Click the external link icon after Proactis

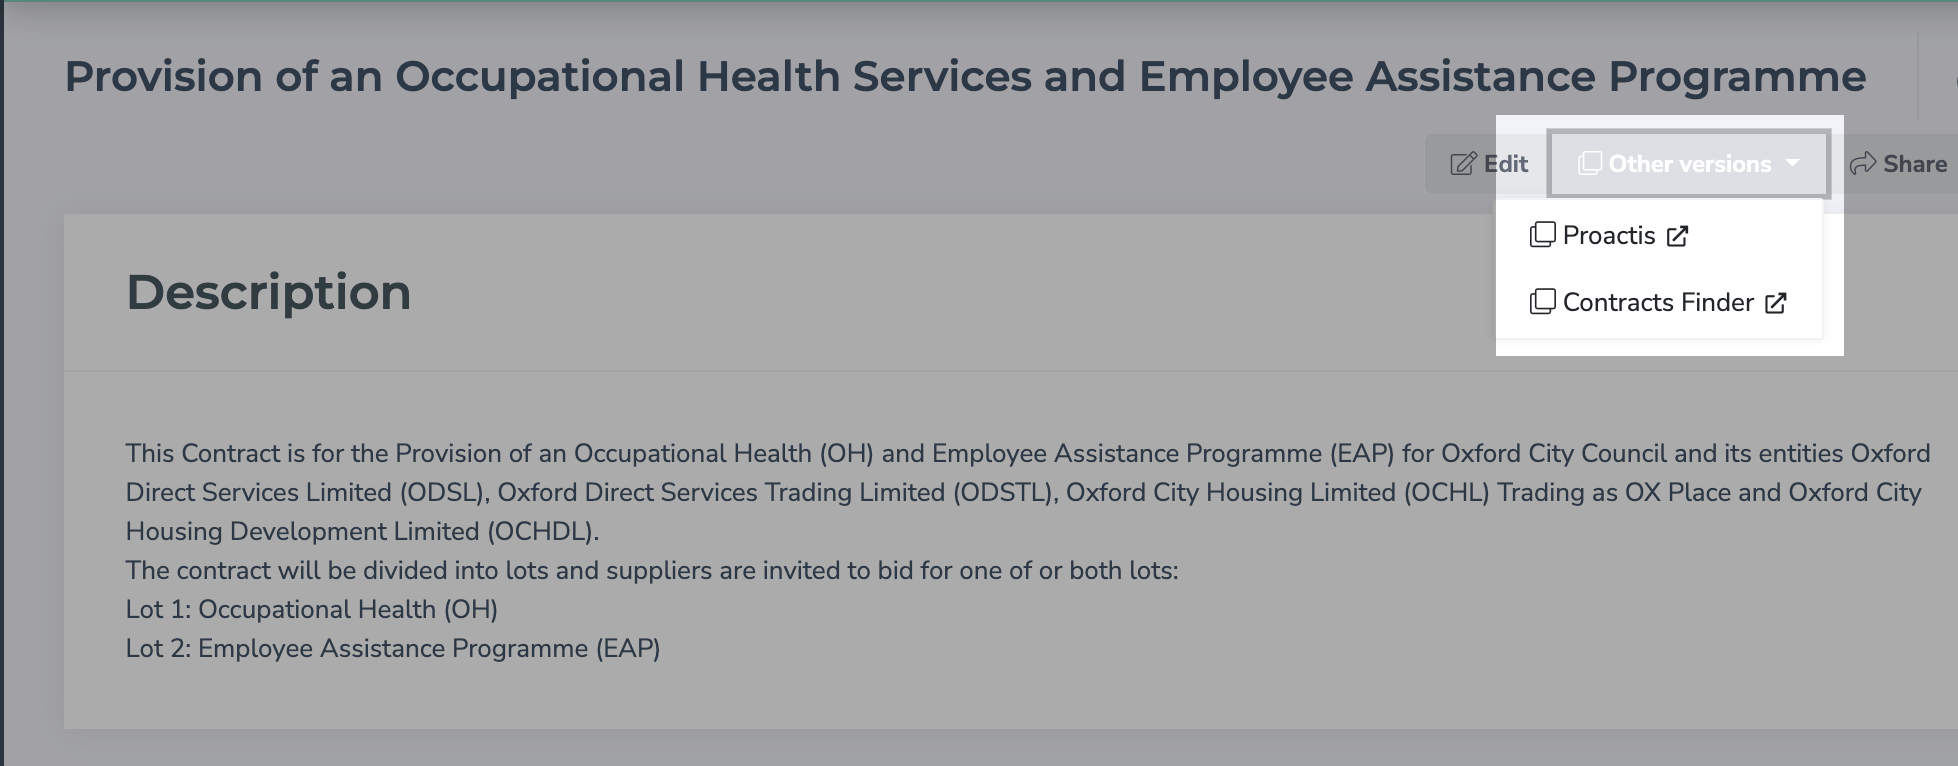click(x=1678, y=236)
